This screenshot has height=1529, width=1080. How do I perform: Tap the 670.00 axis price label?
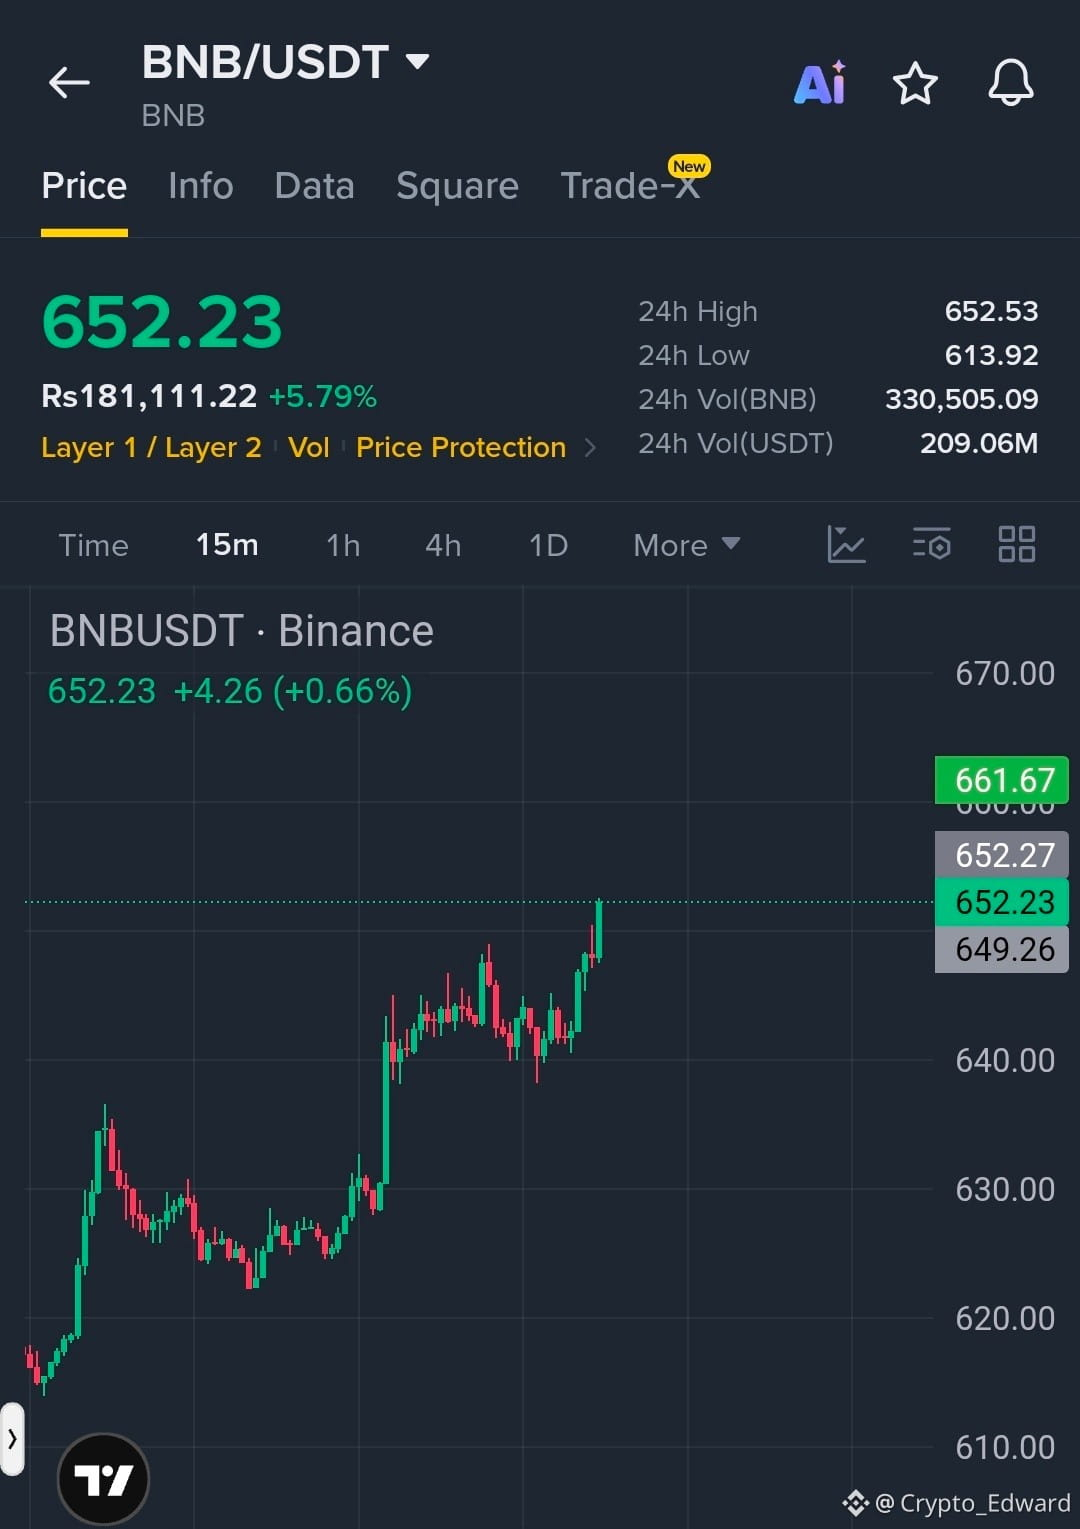pos(1005,674)
